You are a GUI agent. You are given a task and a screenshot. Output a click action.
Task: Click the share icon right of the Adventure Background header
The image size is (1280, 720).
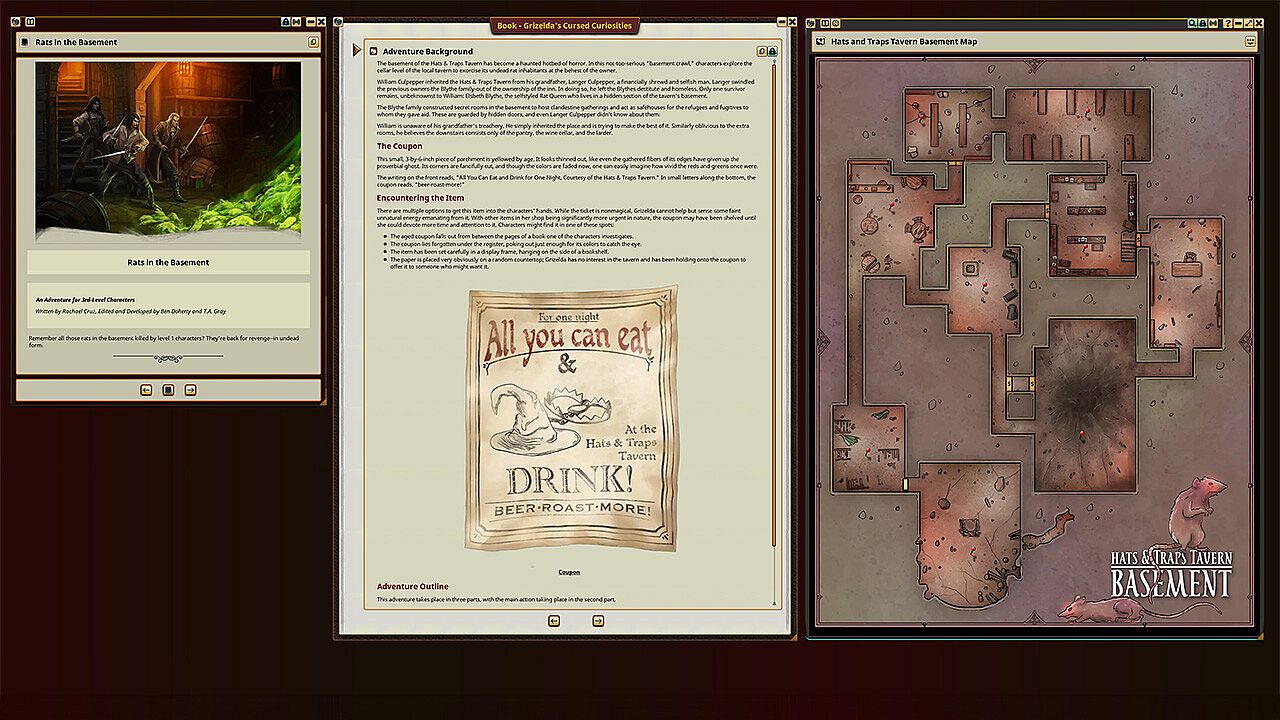[x=762, y=51]
